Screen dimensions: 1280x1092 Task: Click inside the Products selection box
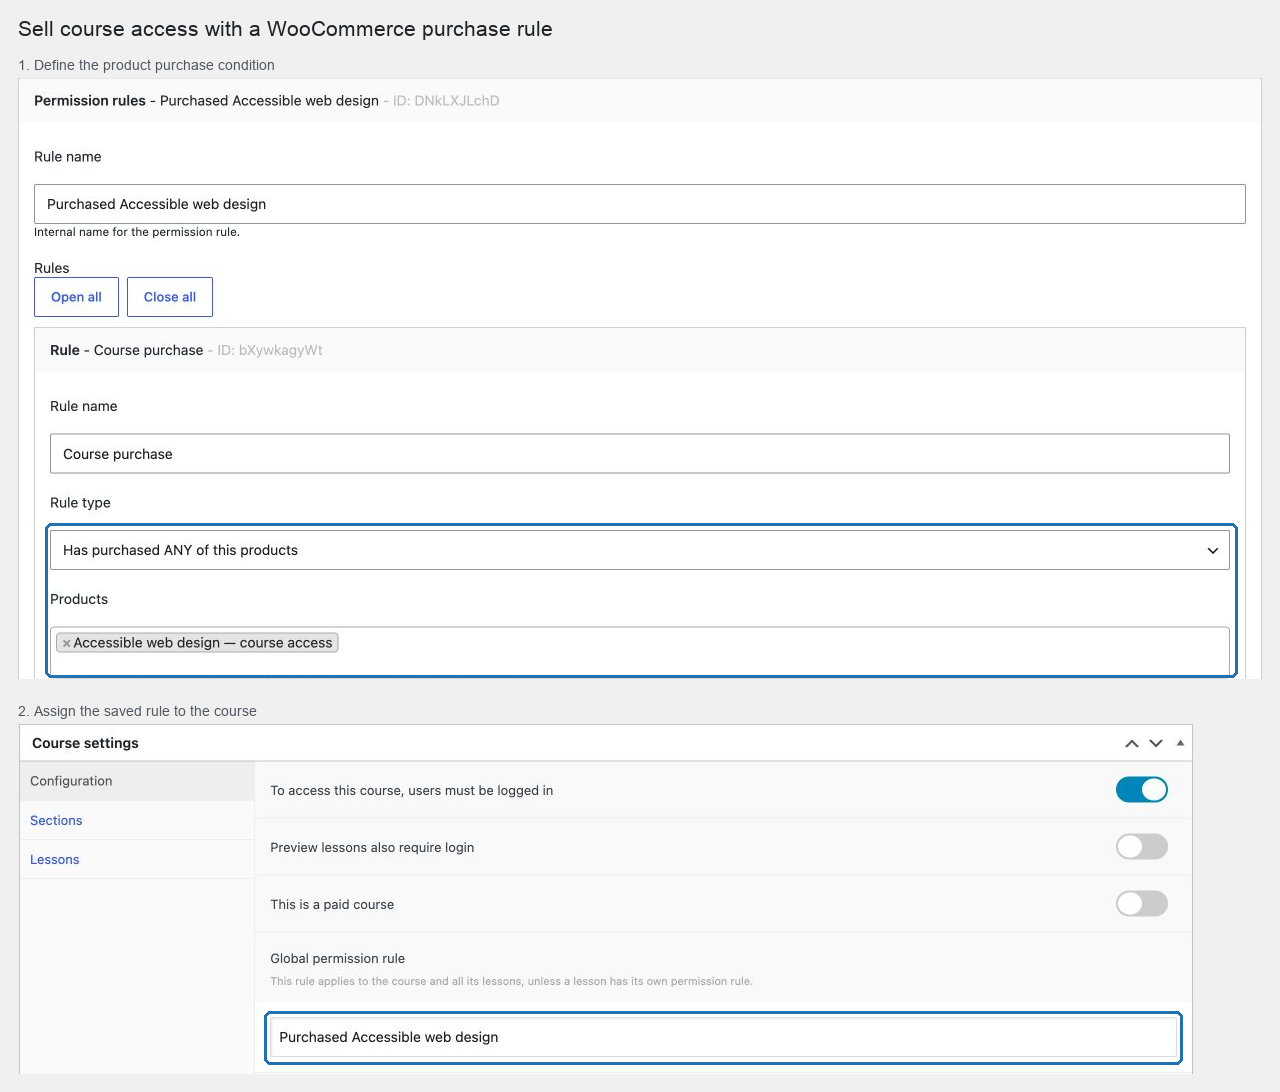pyautogui.click(x=640, y=651)
